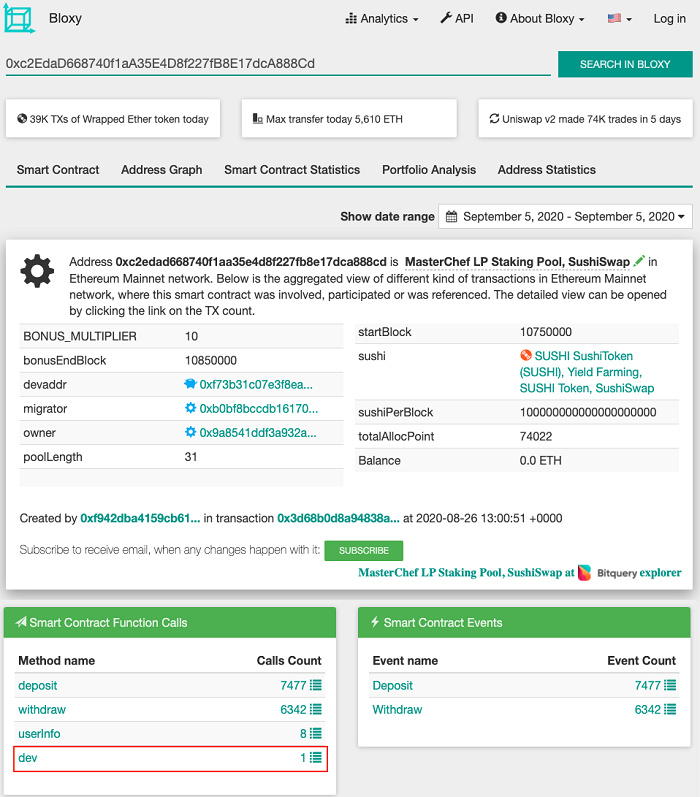
Task: Click the paper plane Function Calls icon
Action: click(x=21, y=622)
